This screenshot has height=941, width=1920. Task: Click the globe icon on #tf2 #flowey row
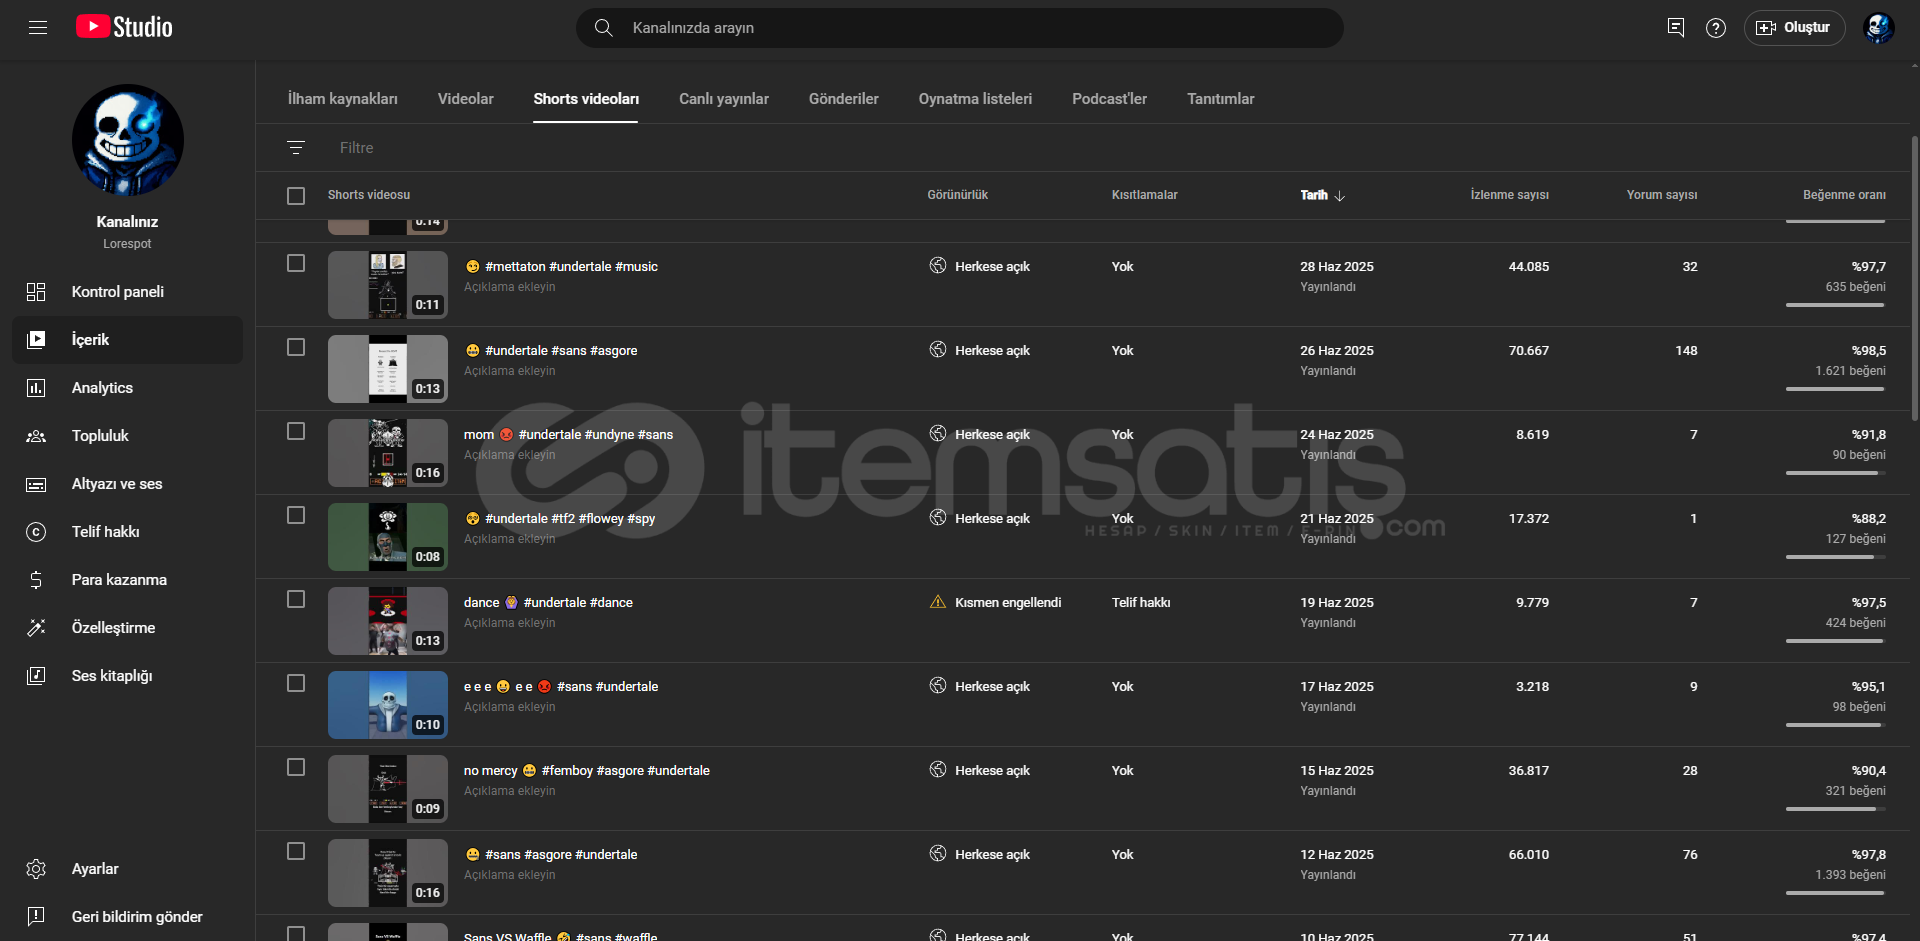tap(938, 518)
